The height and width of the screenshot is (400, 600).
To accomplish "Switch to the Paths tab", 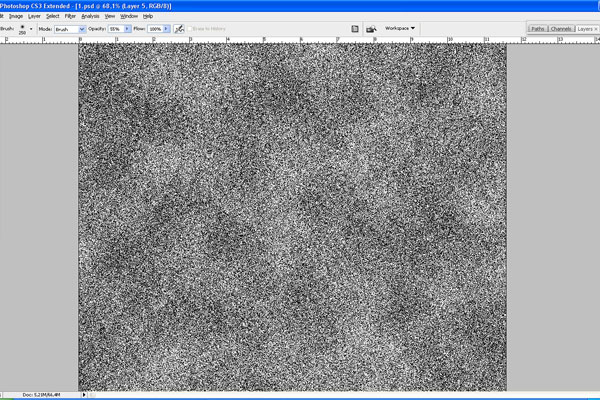I will pyautogui.click(x=538, y=29).
